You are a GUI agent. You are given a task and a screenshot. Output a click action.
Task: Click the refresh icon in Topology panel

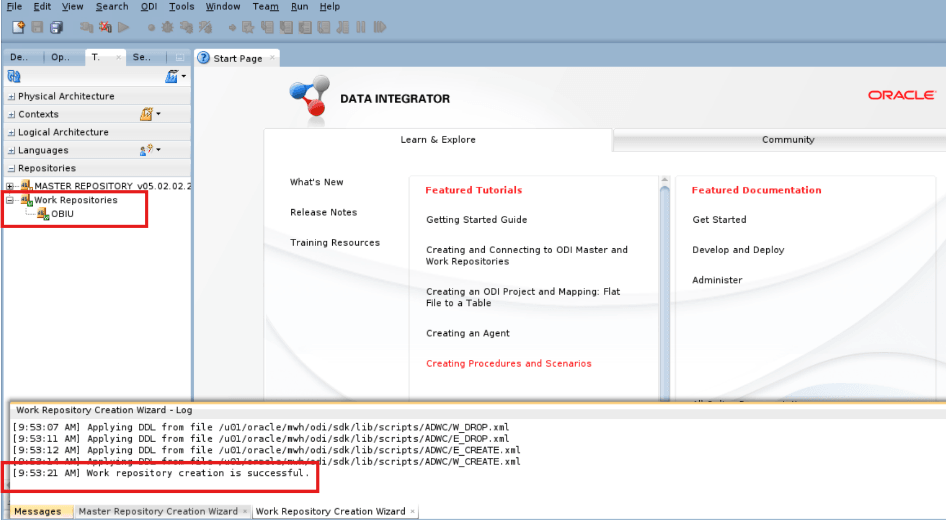(14, 76)
